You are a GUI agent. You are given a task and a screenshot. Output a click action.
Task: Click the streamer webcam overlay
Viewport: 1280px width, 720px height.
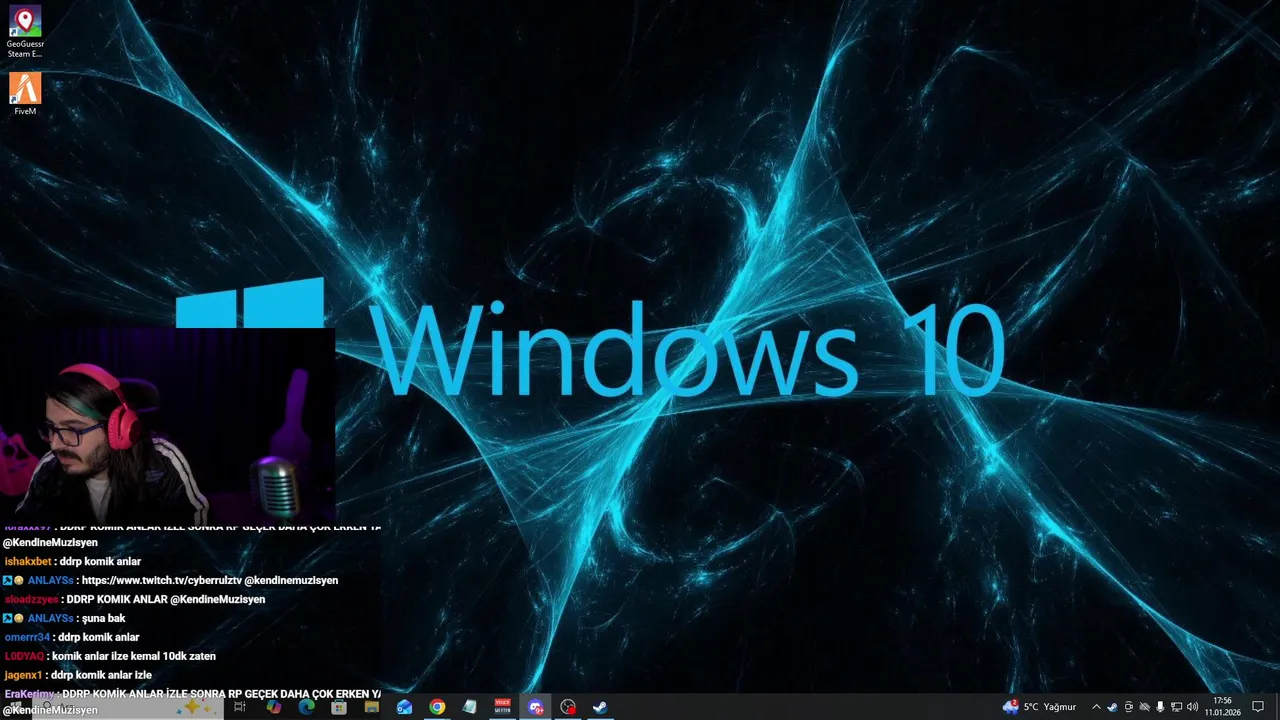[167, 425]
